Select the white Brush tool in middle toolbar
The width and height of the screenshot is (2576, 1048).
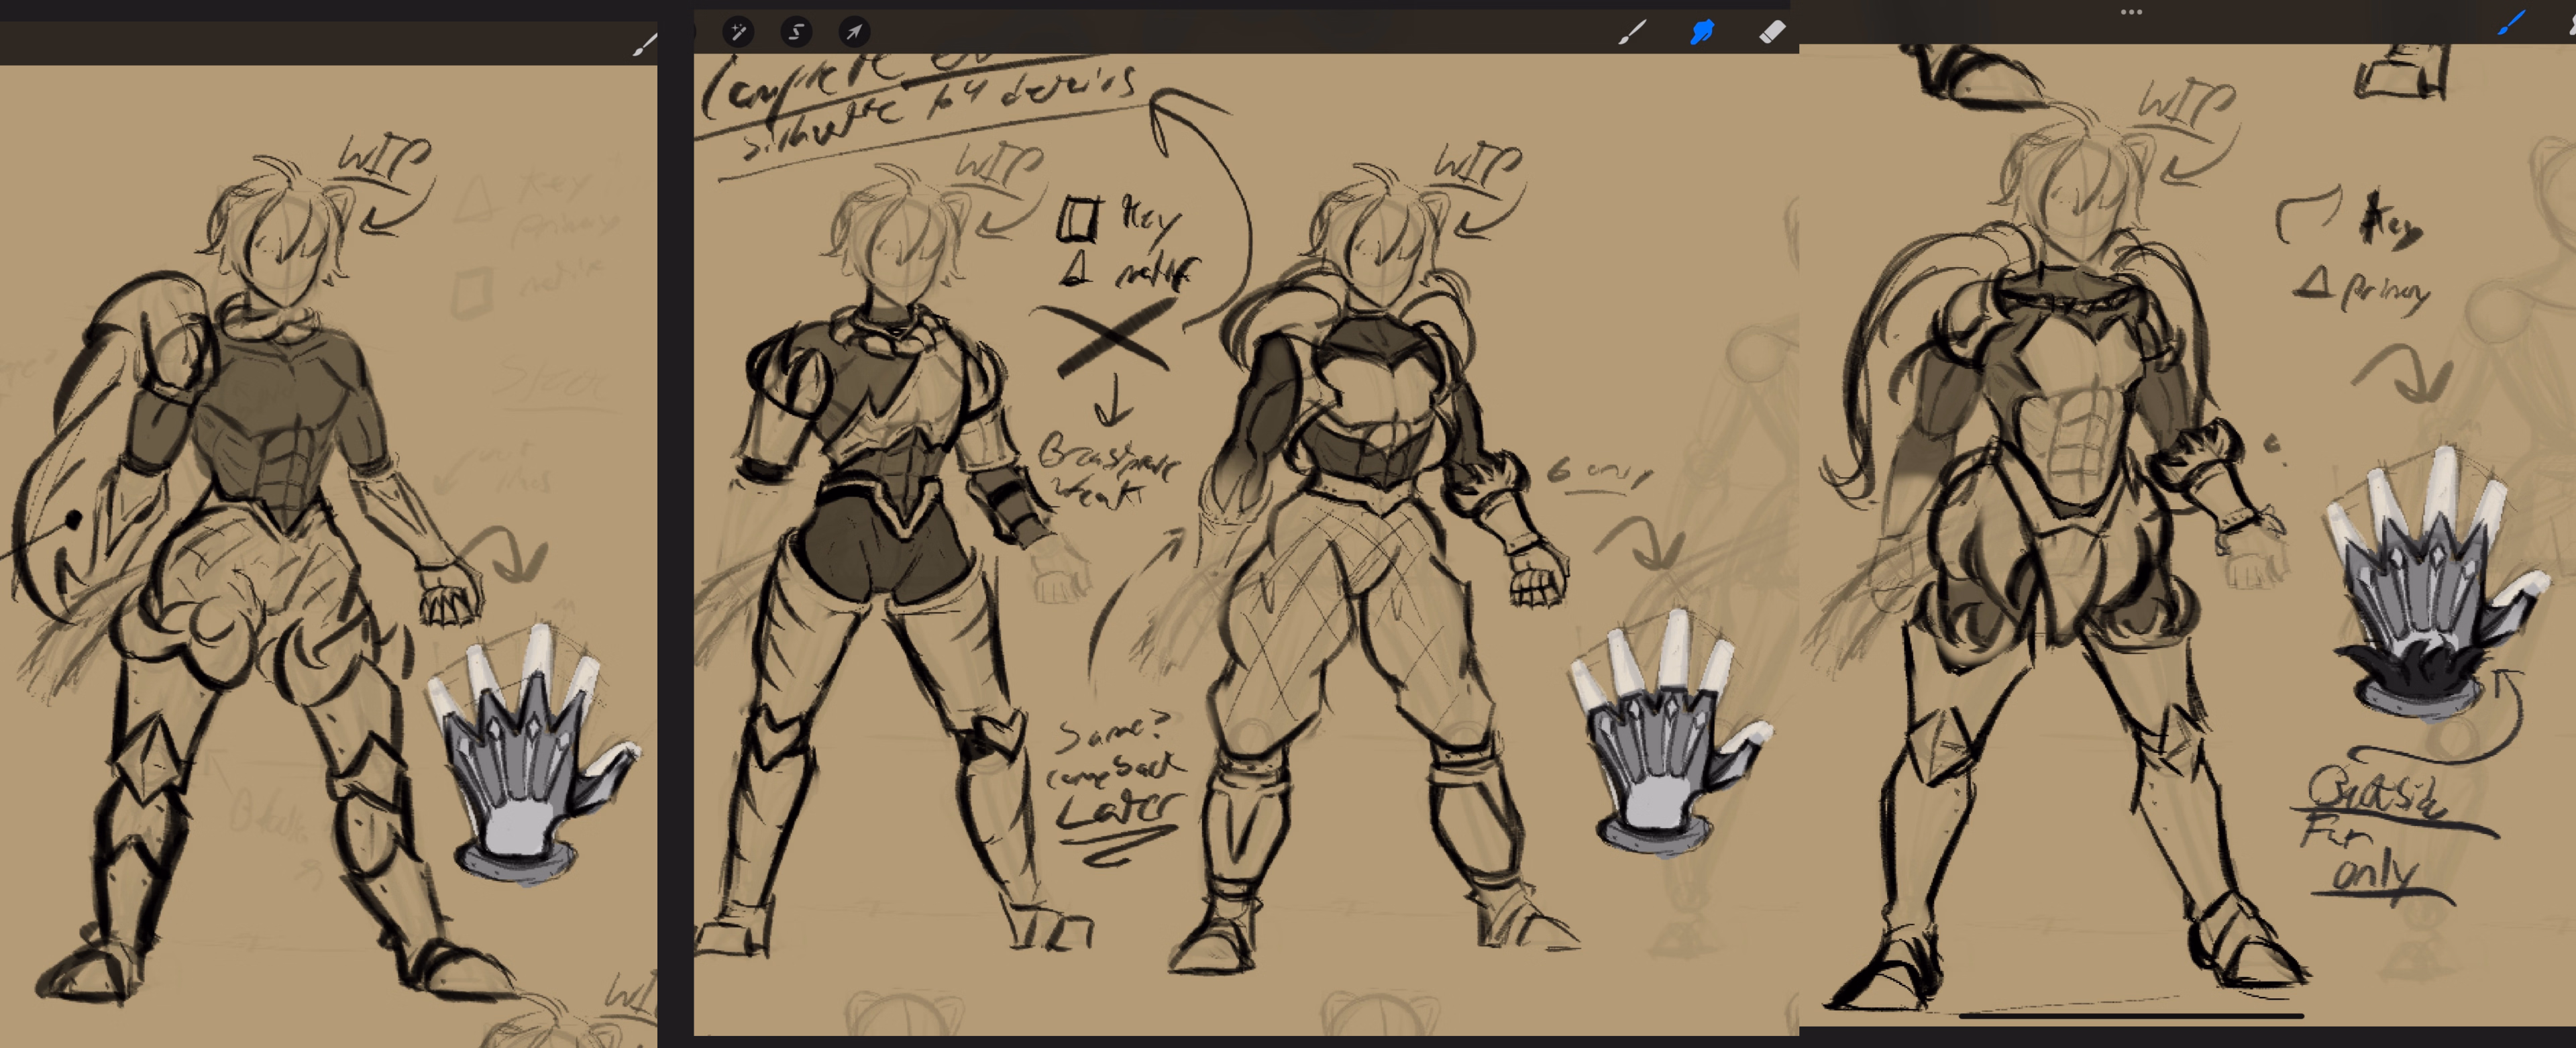pos(1631,33)
